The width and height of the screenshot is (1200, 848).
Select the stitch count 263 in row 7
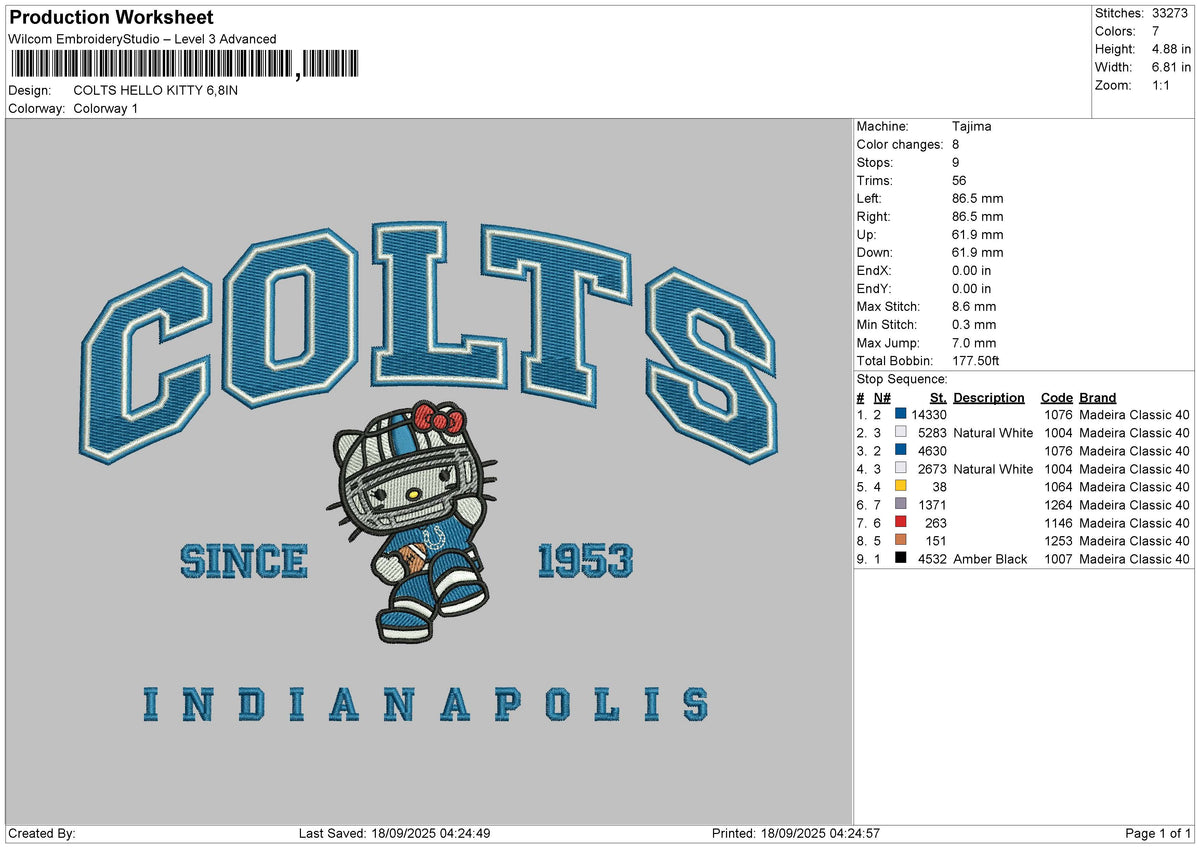pyautogui.click(x=936, y=523)
